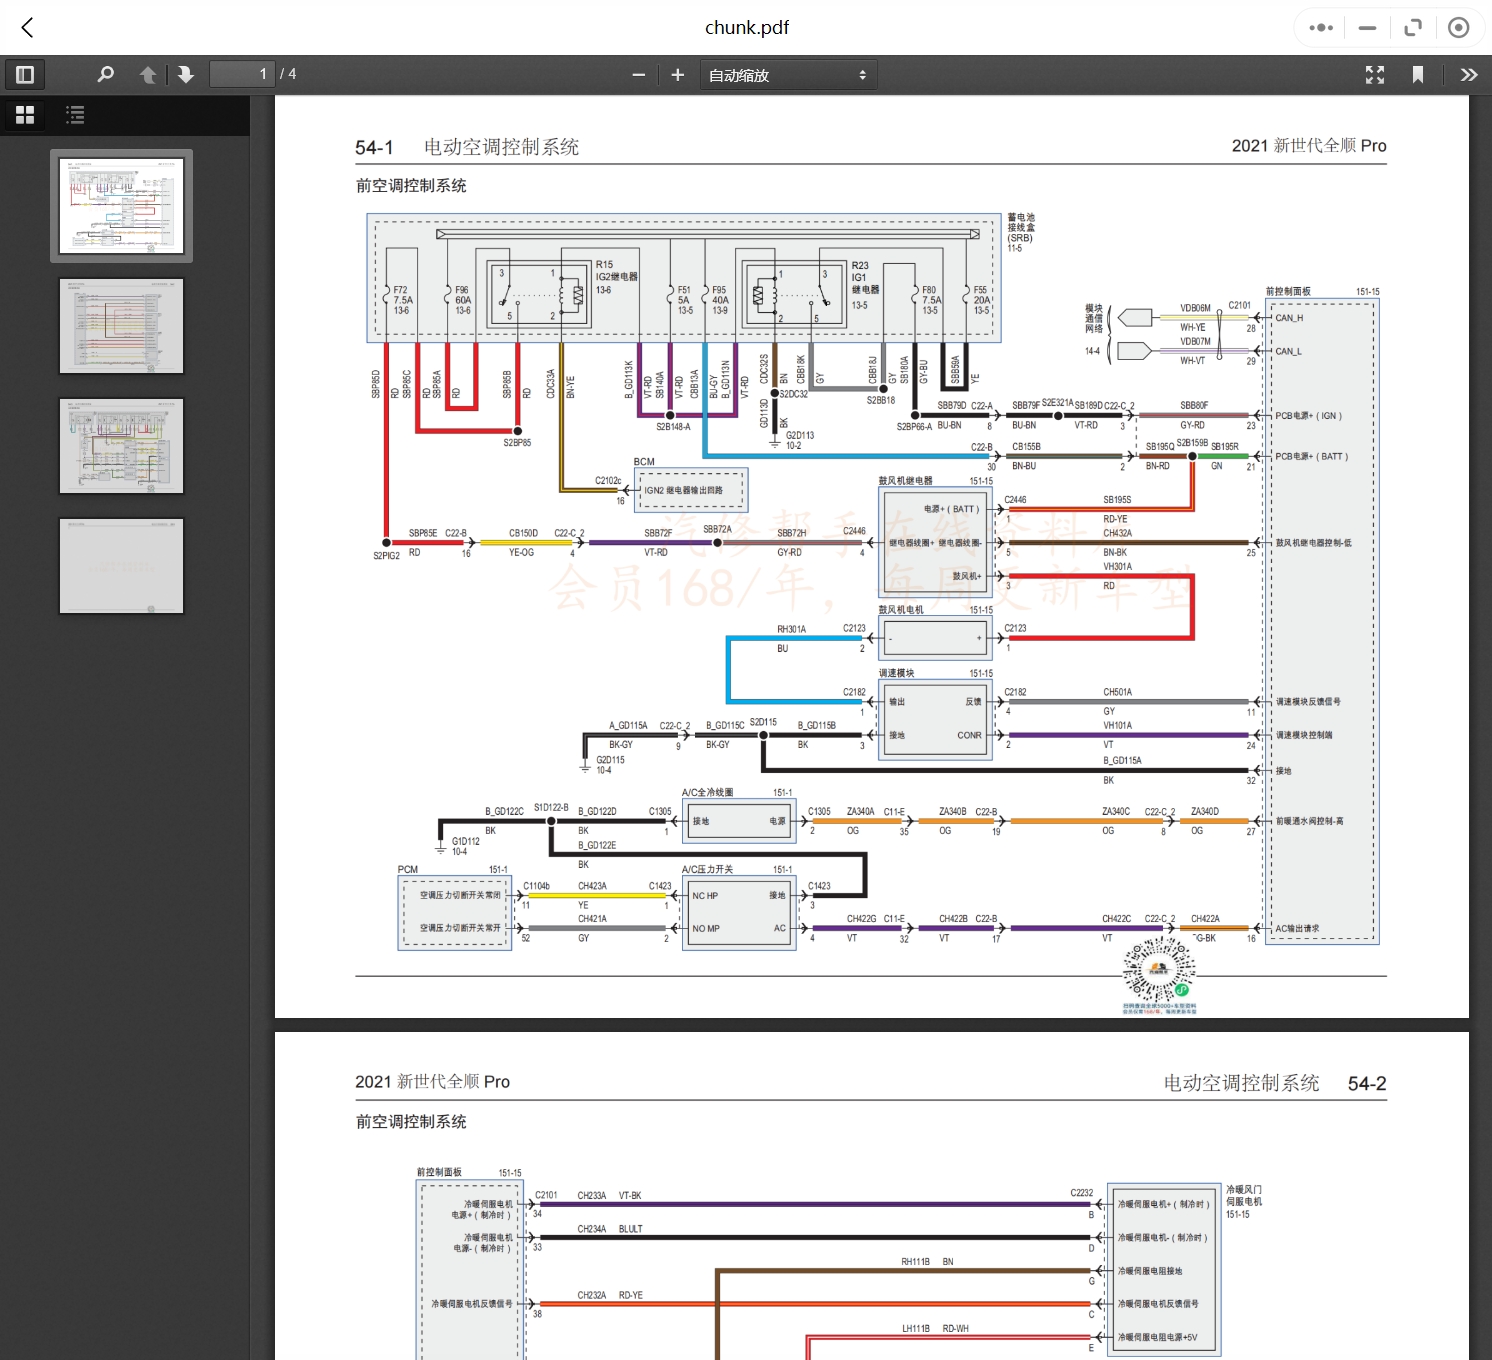Viewport: 1492px width, 1360px height.
Task: Expand the secondary tools chevron menu
Action: tap(1468, 75)
